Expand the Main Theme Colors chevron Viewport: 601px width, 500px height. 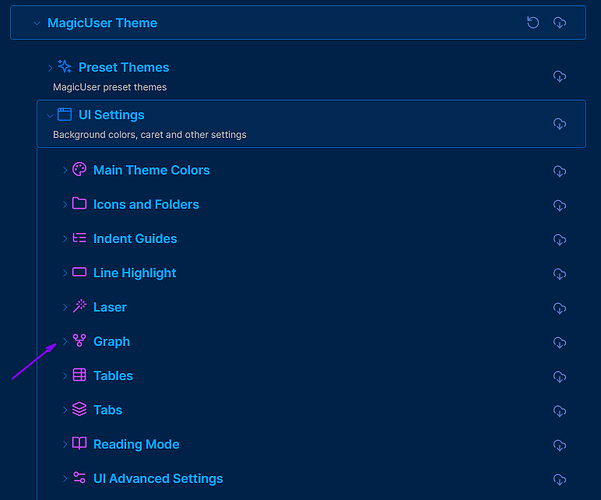[65, 170]
